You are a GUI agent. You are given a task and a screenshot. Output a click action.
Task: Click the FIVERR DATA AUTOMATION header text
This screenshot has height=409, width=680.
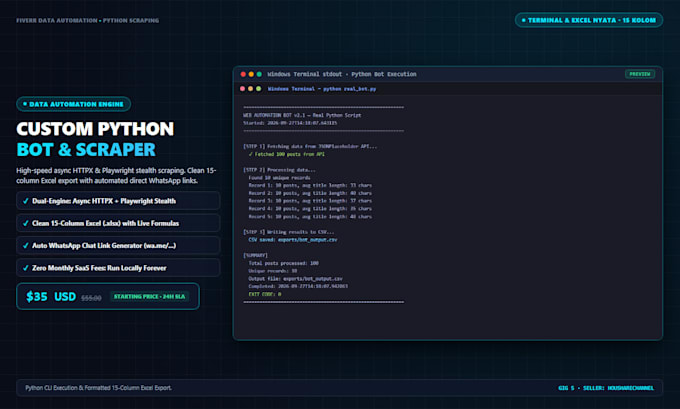(88, 20)
